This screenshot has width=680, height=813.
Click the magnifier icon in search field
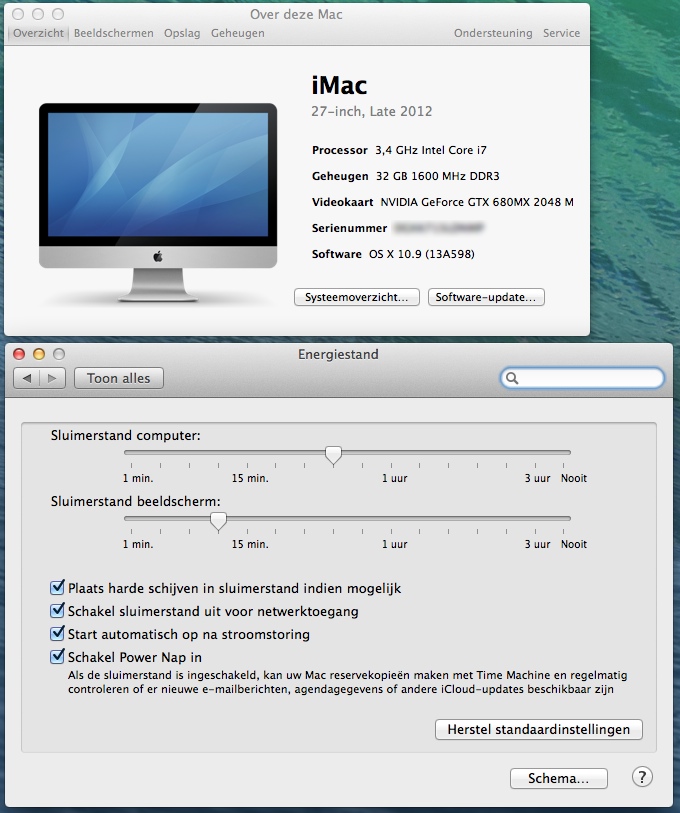[512, 379]
